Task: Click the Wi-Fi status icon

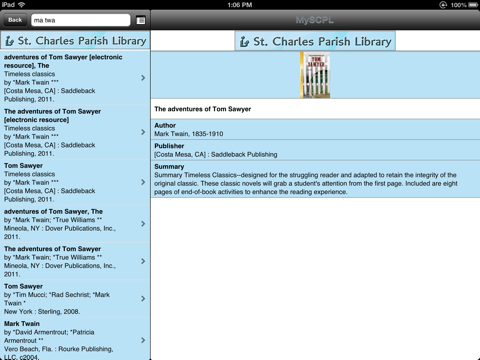Action: [x=22, y=4]
